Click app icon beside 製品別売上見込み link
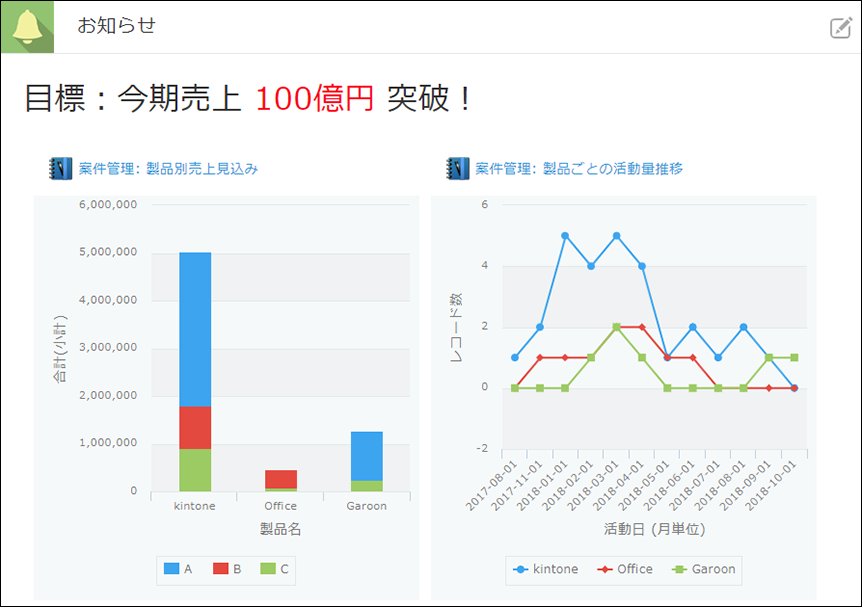The image size is (862, 607). (60, 169)
